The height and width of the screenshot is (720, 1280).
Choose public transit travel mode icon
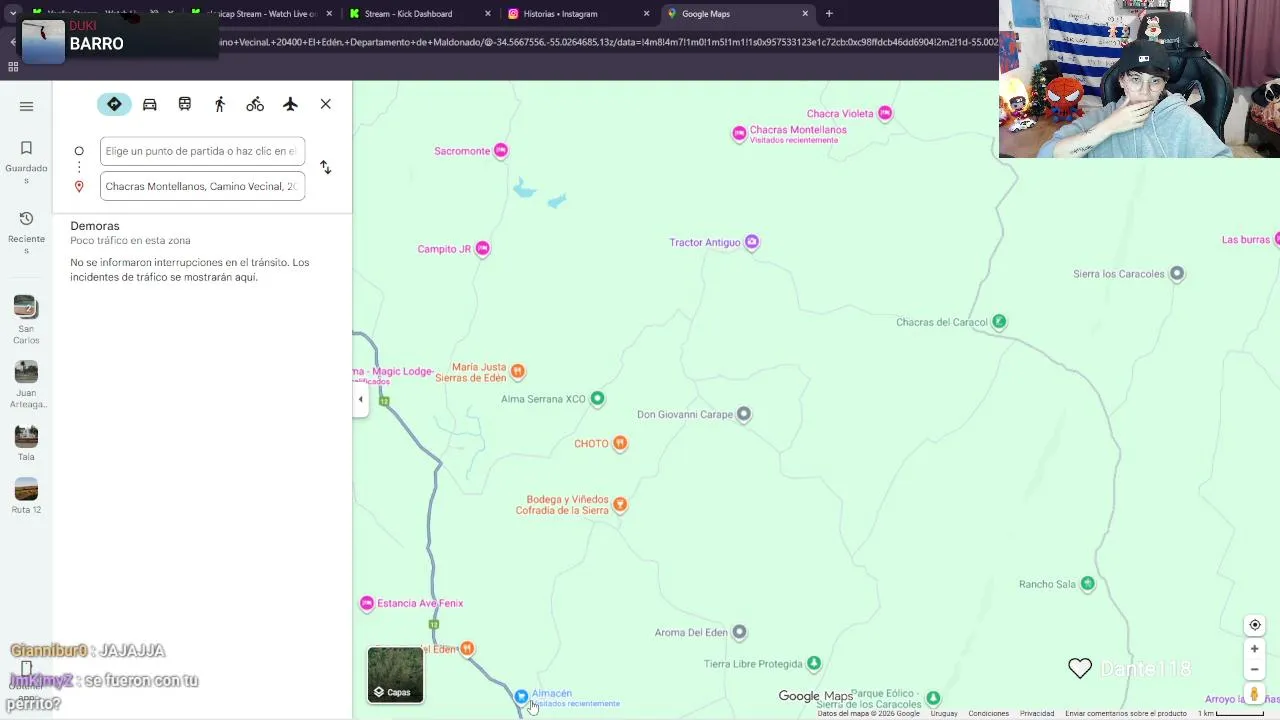coord(185,104)
